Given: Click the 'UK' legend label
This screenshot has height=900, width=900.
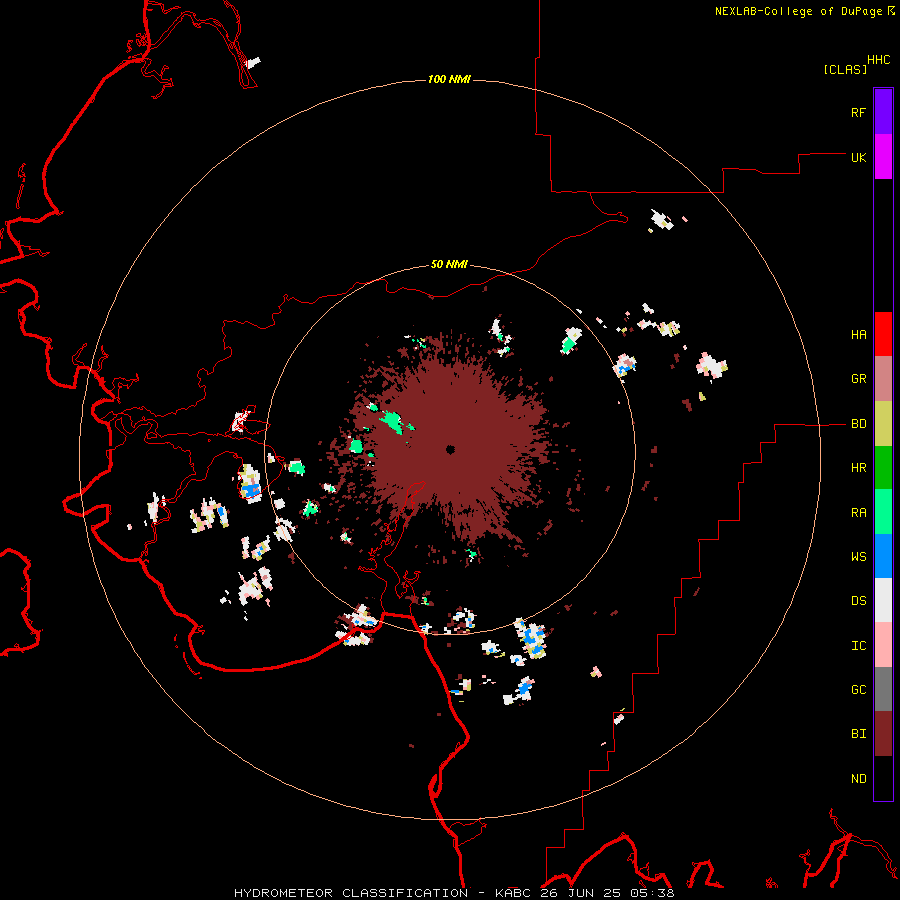Looking at the screenshot, I should coord(859,157).
